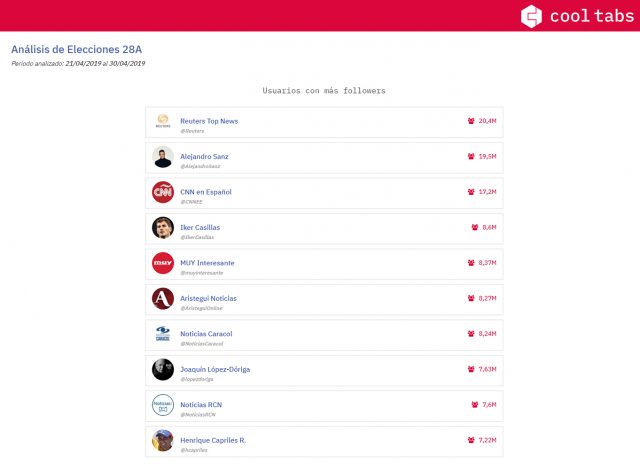Open the Noticias RCN name link
640x470 pixels.
[x=201, y=405]
